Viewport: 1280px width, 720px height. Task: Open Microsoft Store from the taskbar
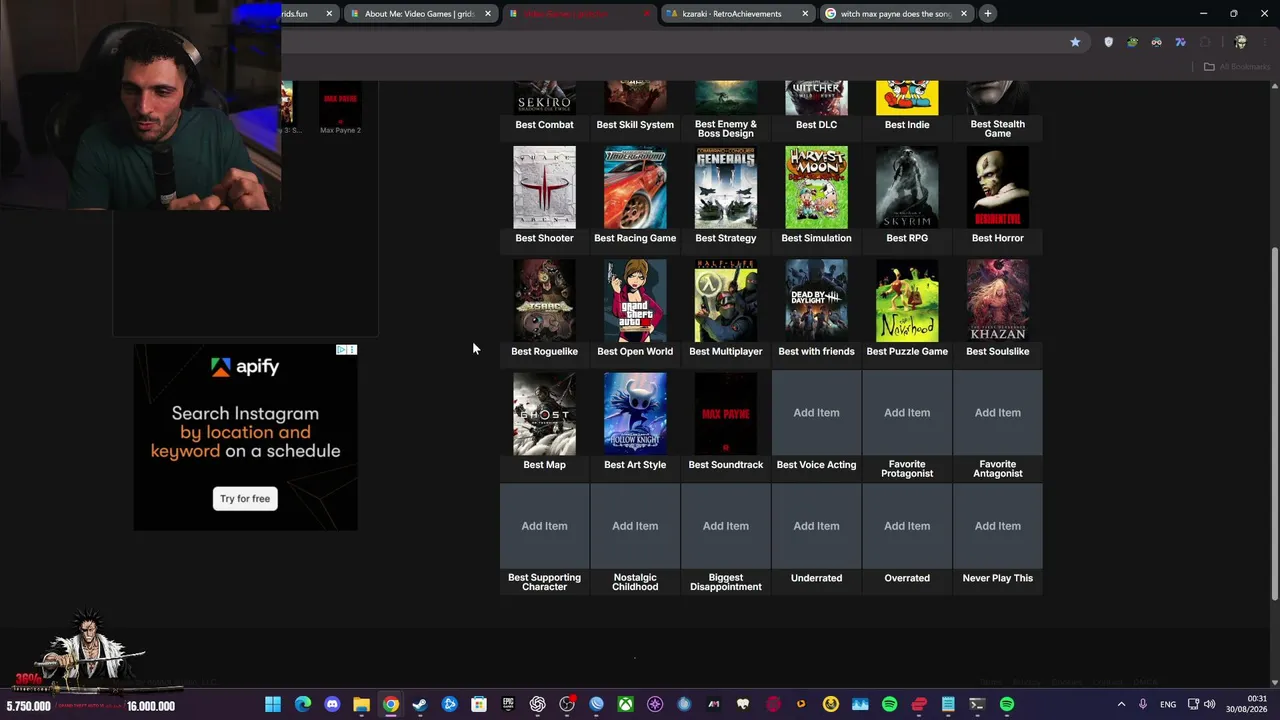(479, 705)
